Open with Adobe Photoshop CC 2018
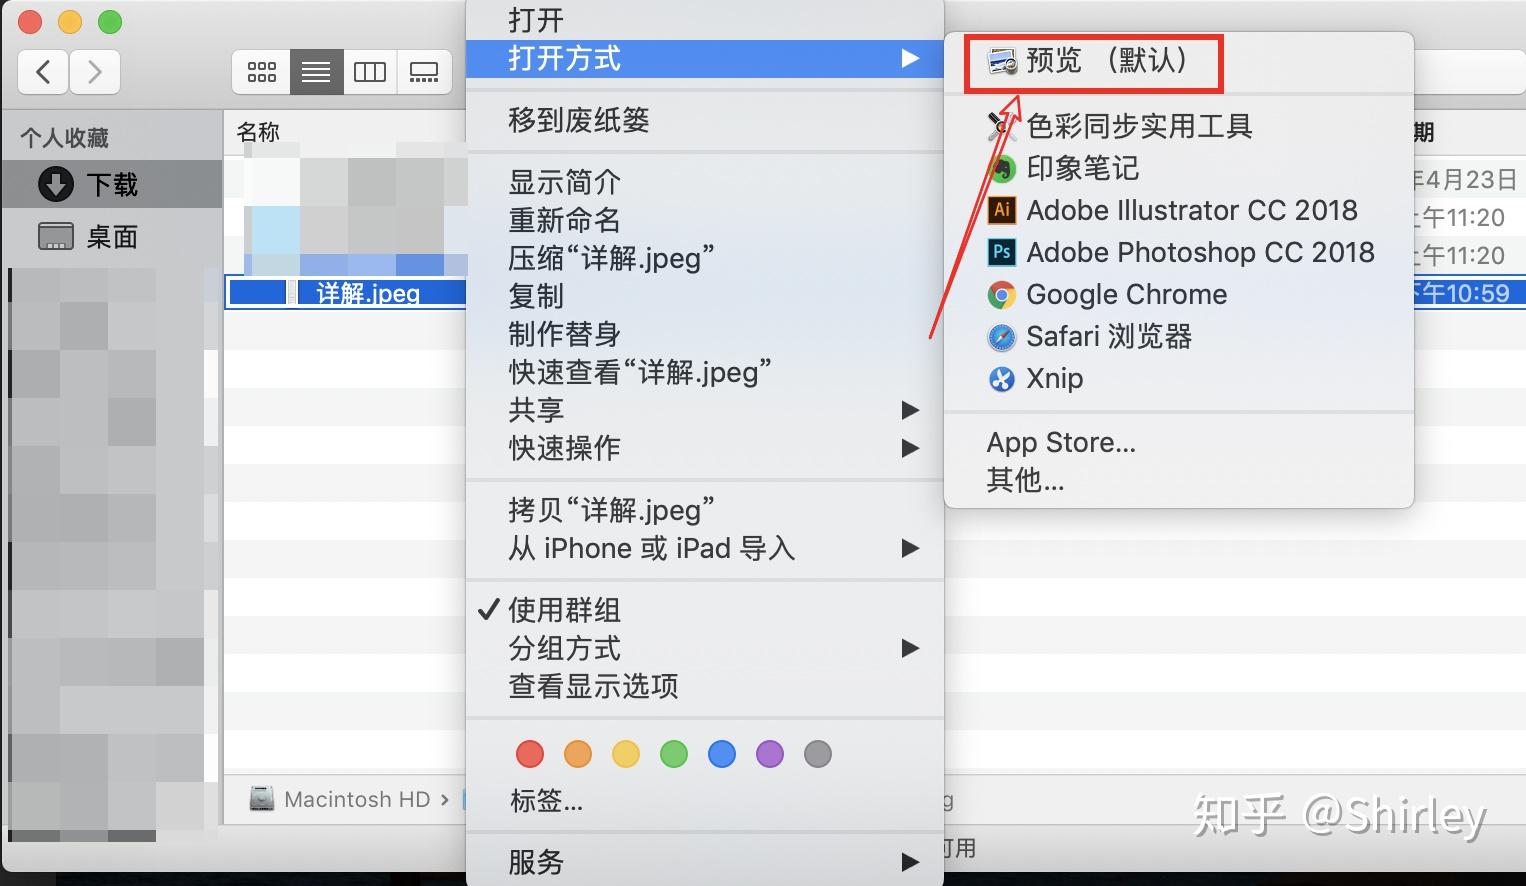This screenshot has width=1526, height=886. 1179,252
